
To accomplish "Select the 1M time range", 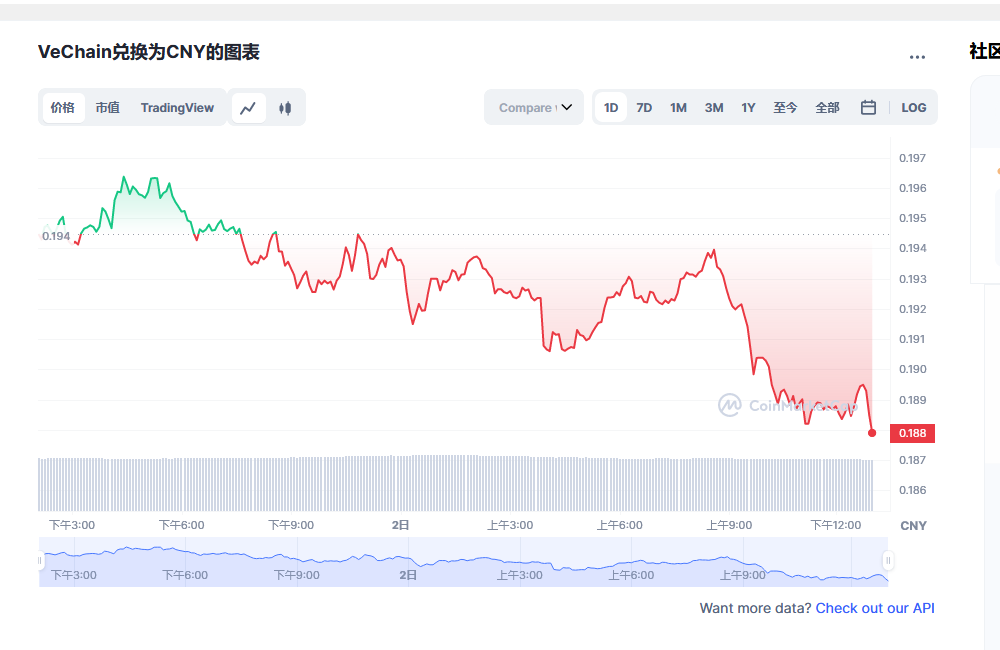I will tap(678, 108).
